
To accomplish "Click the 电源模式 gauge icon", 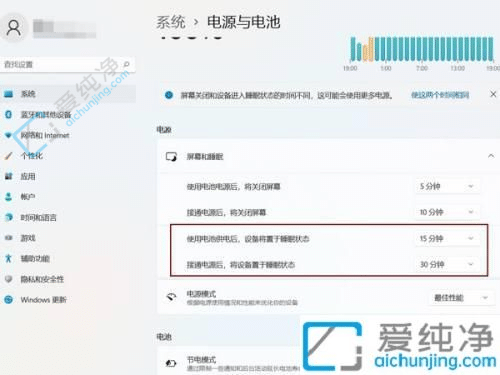I will [171, 297].
